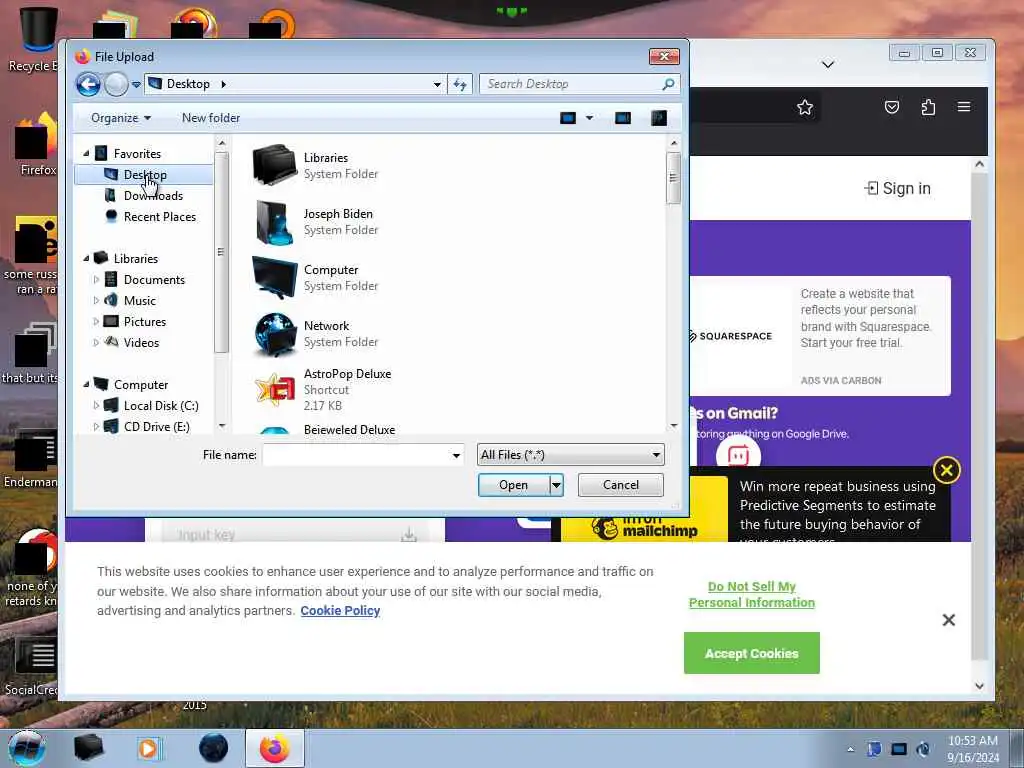The height and width of the screenshot is (768, 1024).
Task: Click the browser page scroll down arrow
Action: [x=979, y=686]
